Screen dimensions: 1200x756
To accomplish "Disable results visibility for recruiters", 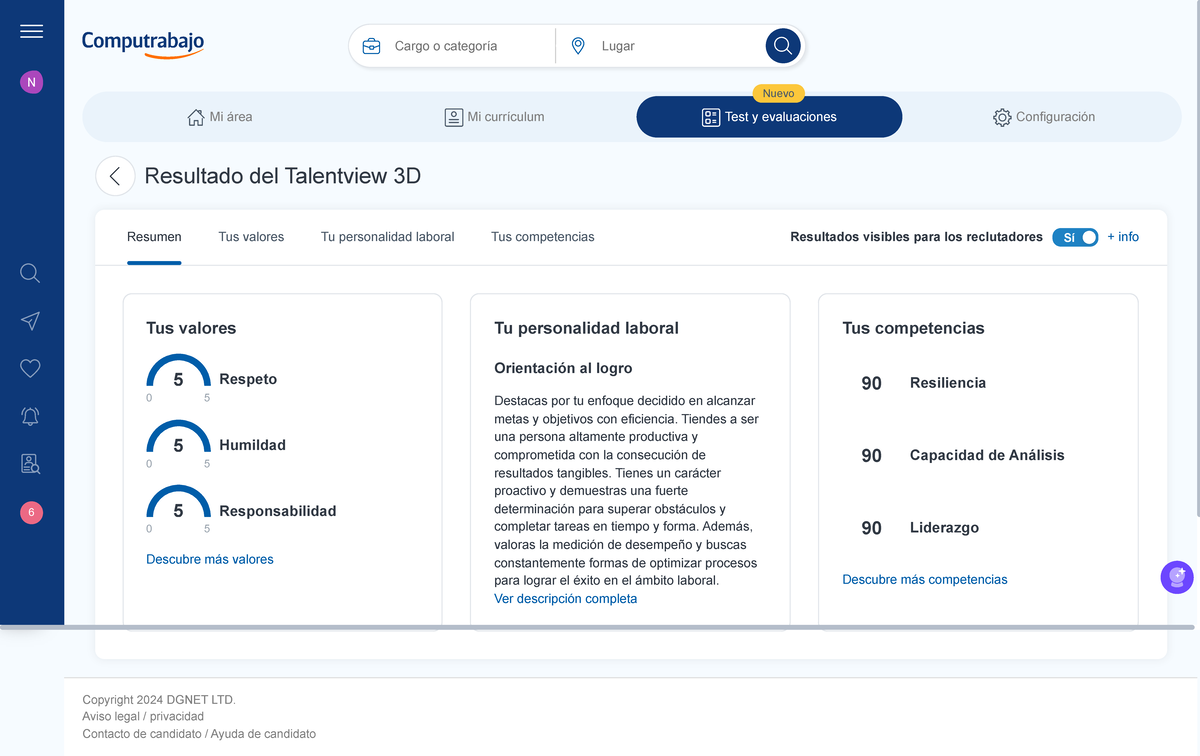I will coord(1075,237).
